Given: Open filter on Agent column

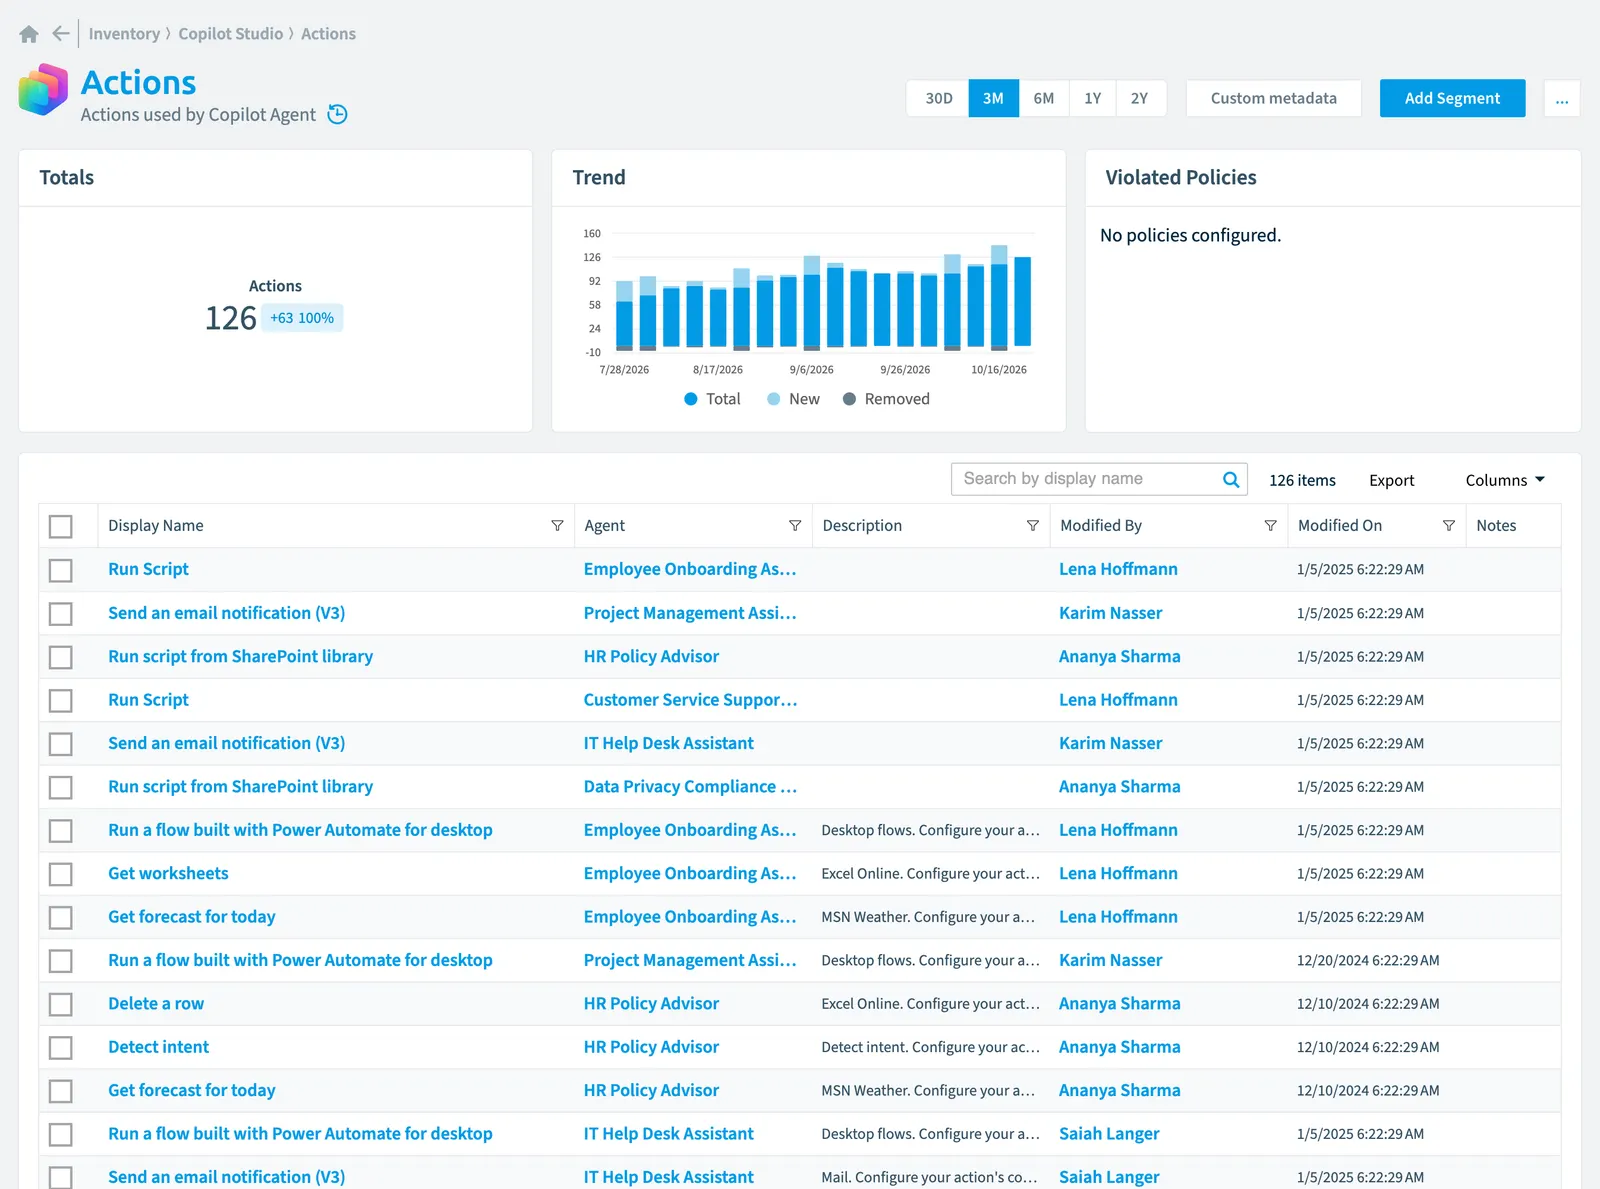Looking at the screenshot, I should (795, 526).
